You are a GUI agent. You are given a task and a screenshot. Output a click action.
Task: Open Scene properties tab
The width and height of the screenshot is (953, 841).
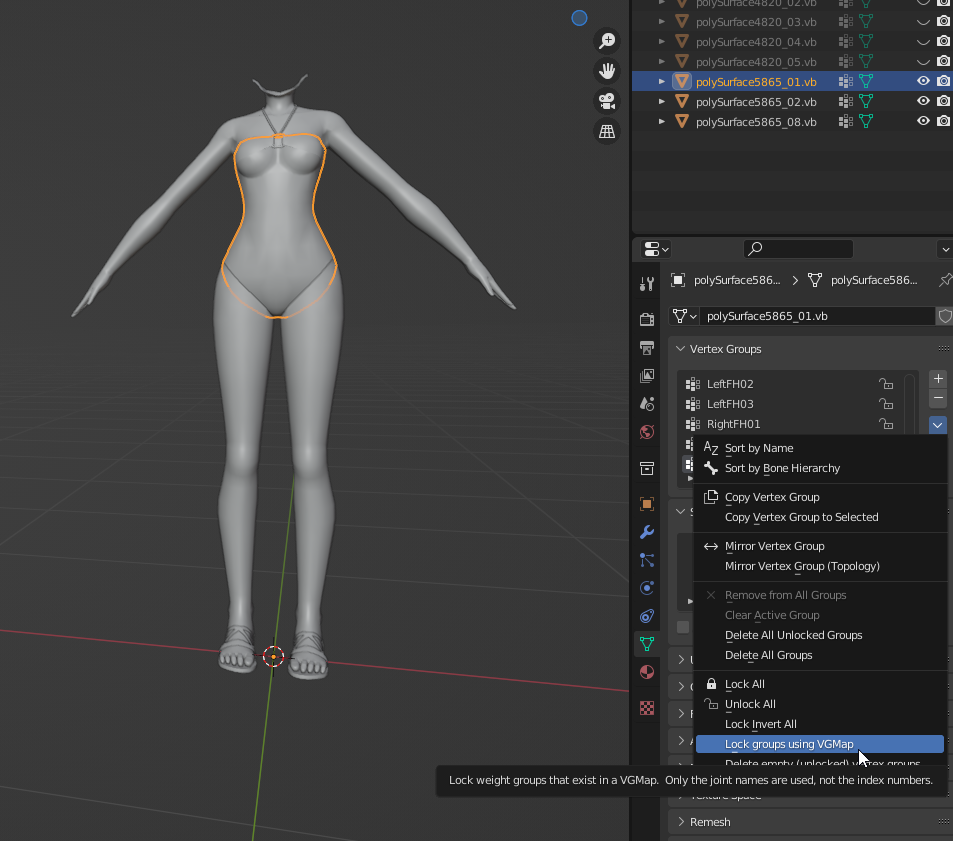(647, 403)
